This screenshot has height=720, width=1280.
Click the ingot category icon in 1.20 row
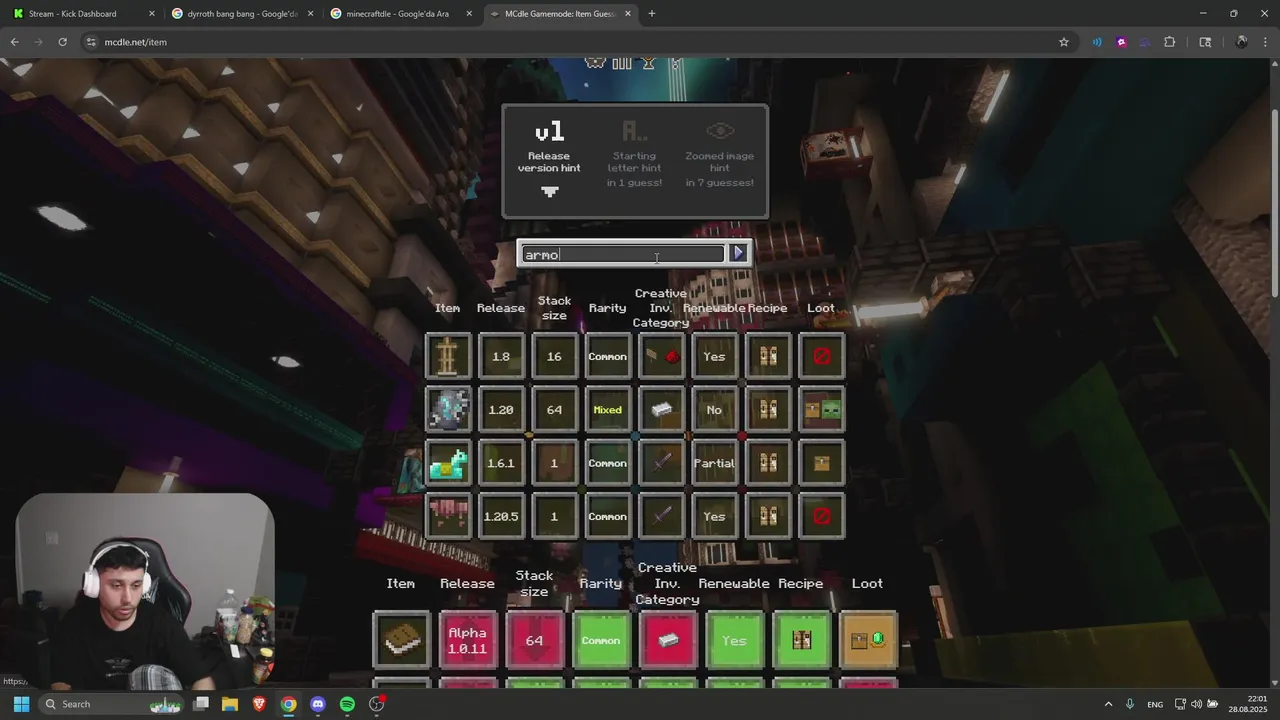click(661, 410)
